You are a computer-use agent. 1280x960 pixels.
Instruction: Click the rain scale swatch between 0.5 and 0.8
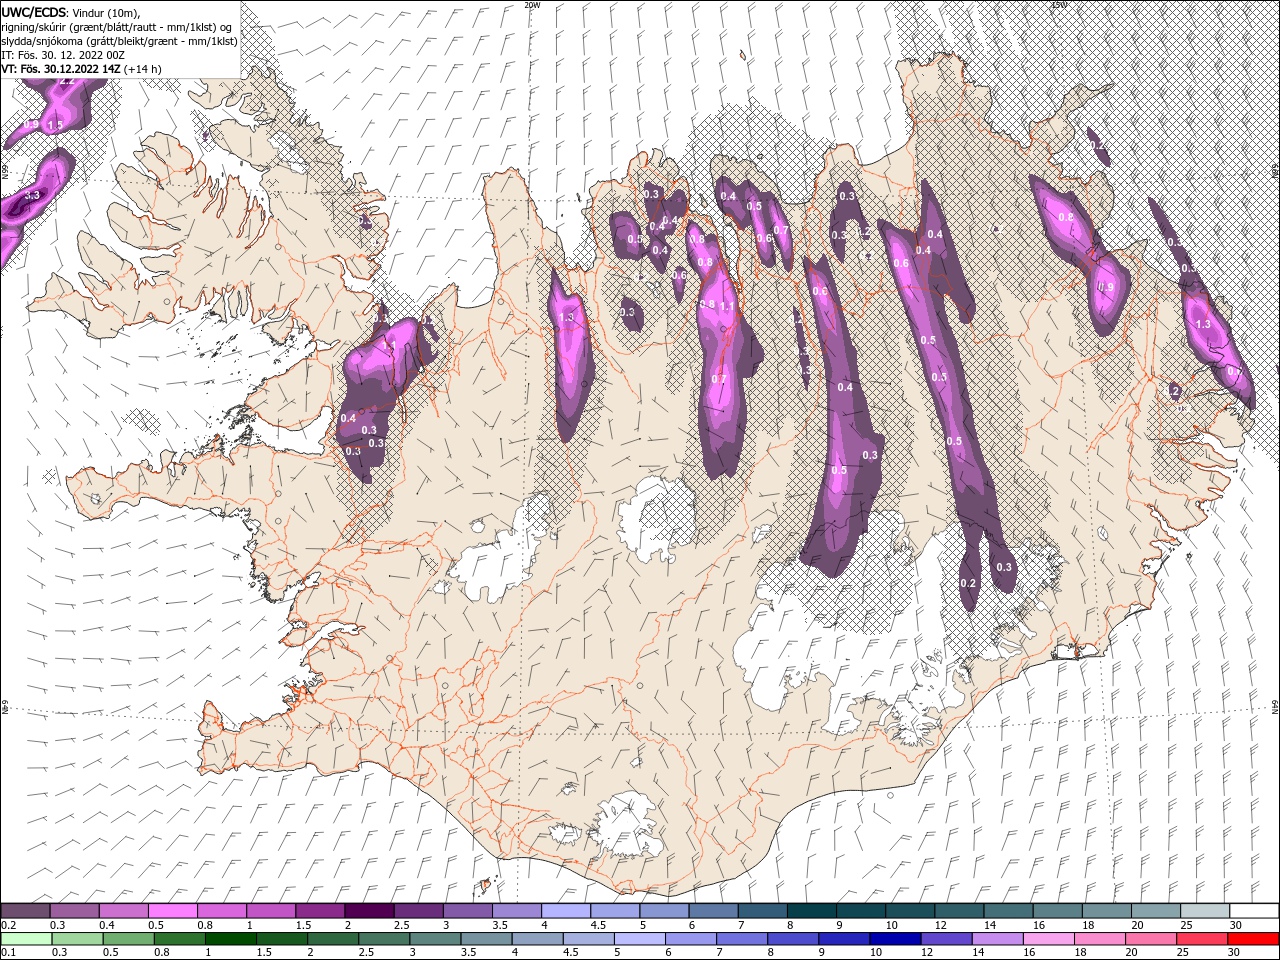coord(128,938)
